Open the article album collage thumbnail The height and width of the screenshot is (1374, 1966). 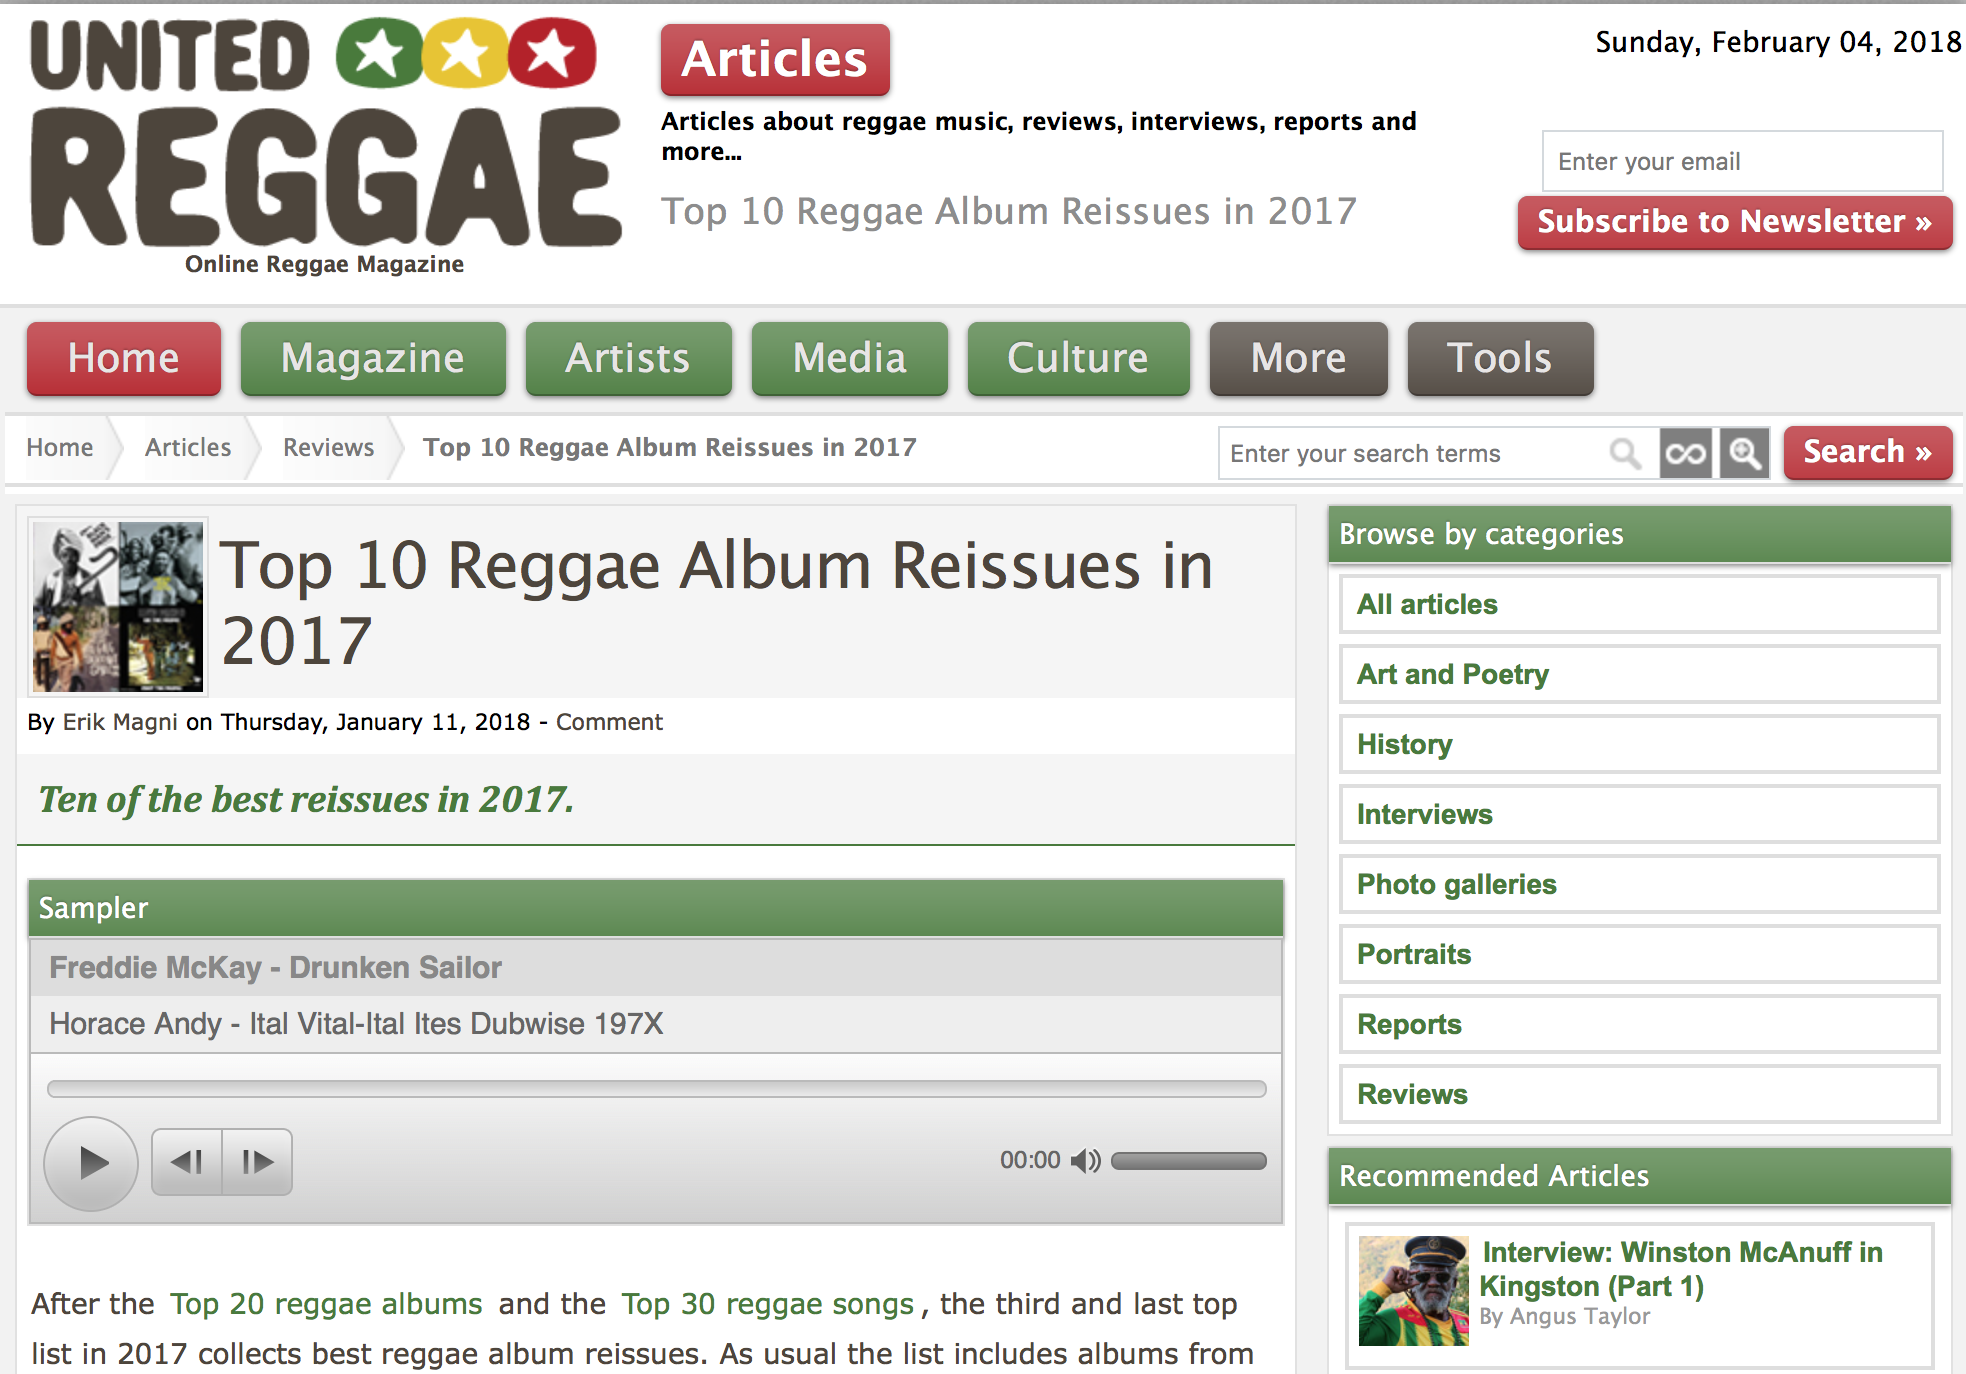click(x=118, y=606)
